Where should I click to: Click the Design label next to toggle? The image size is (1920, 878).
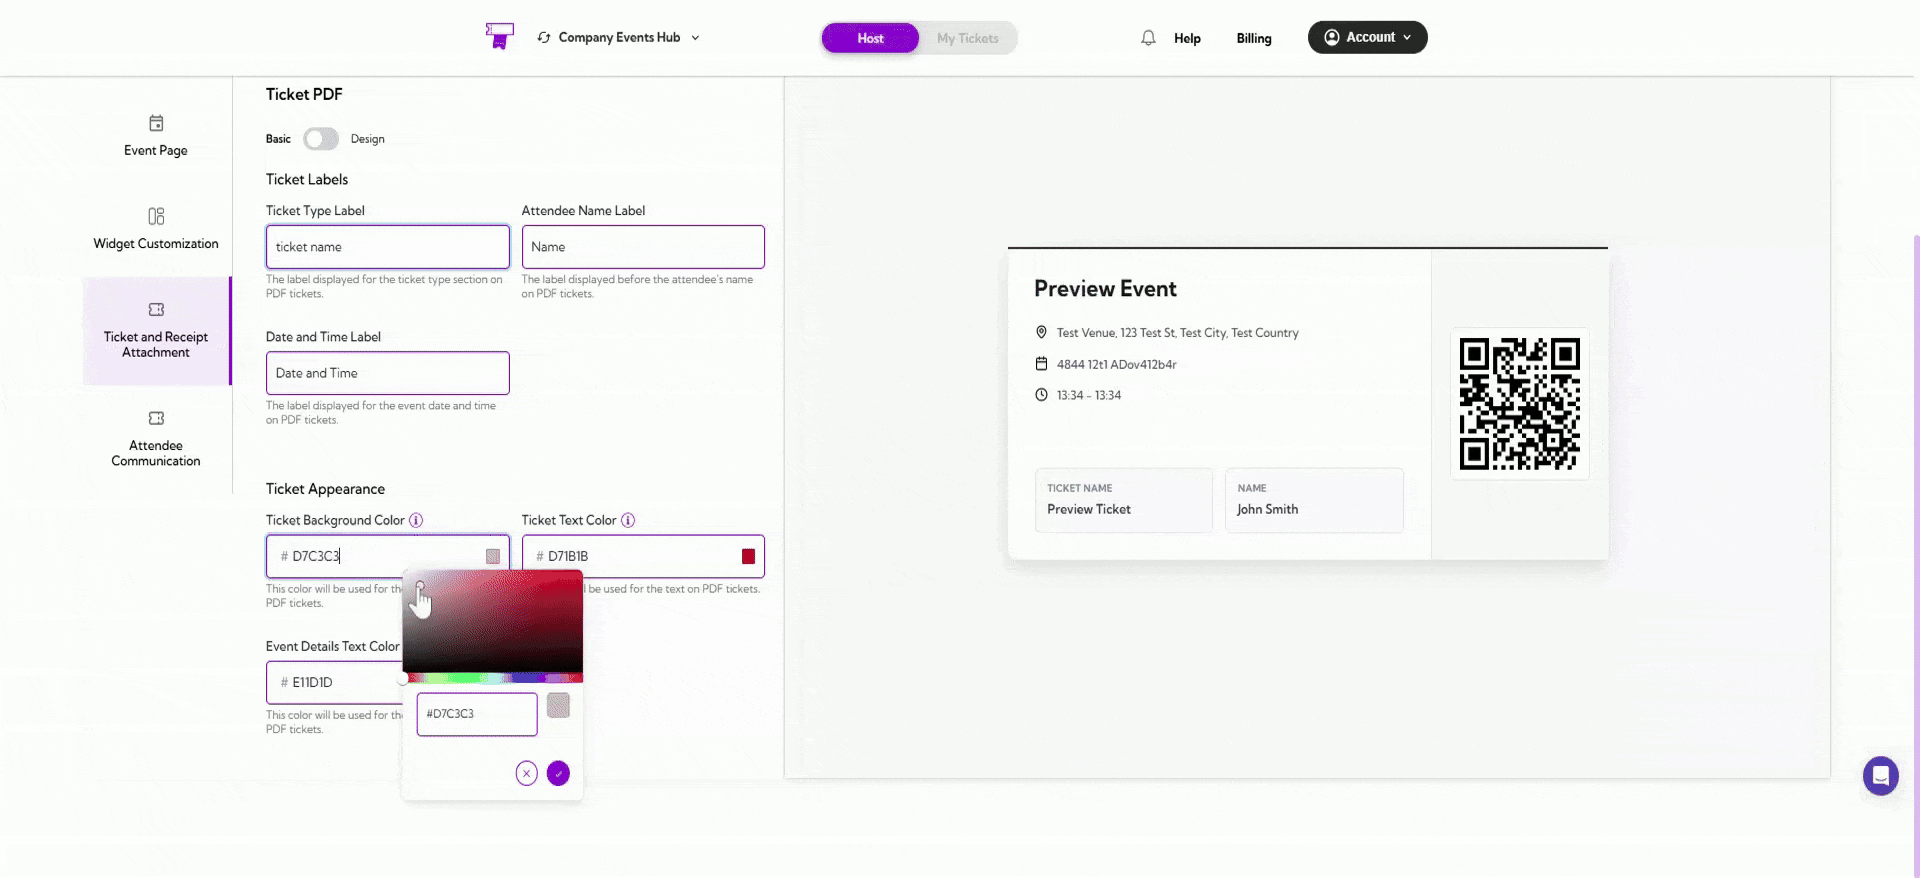click(367, 139)
